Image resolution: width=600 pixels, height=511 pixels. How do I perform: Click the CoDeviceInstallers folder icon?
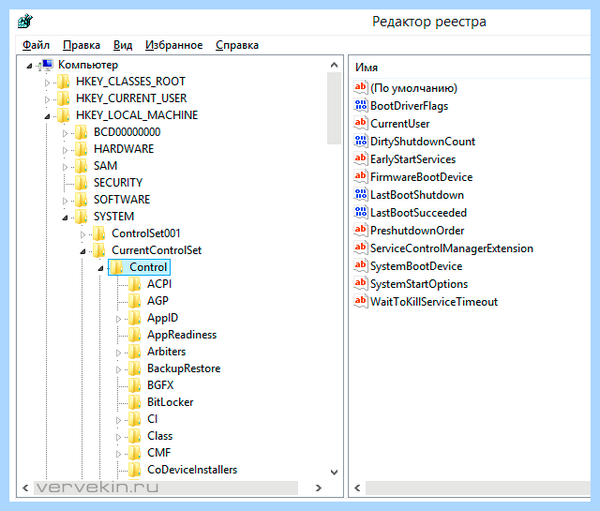click(x=134, y=470)
